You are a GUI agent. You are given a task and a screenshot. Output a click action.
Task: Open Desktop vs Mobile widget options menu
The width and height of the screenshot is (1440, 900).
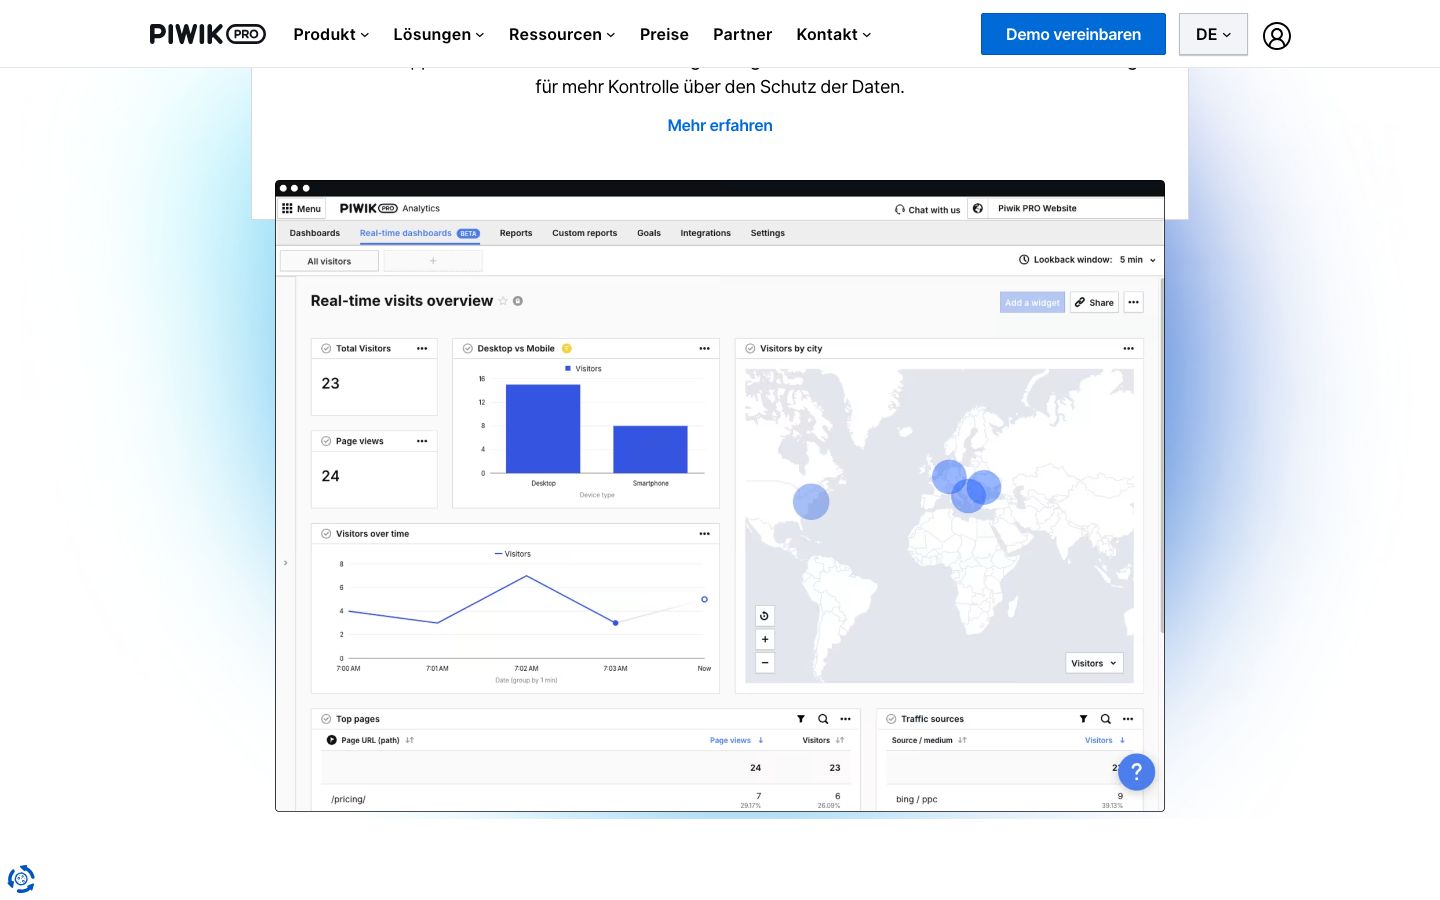point(704,349)
